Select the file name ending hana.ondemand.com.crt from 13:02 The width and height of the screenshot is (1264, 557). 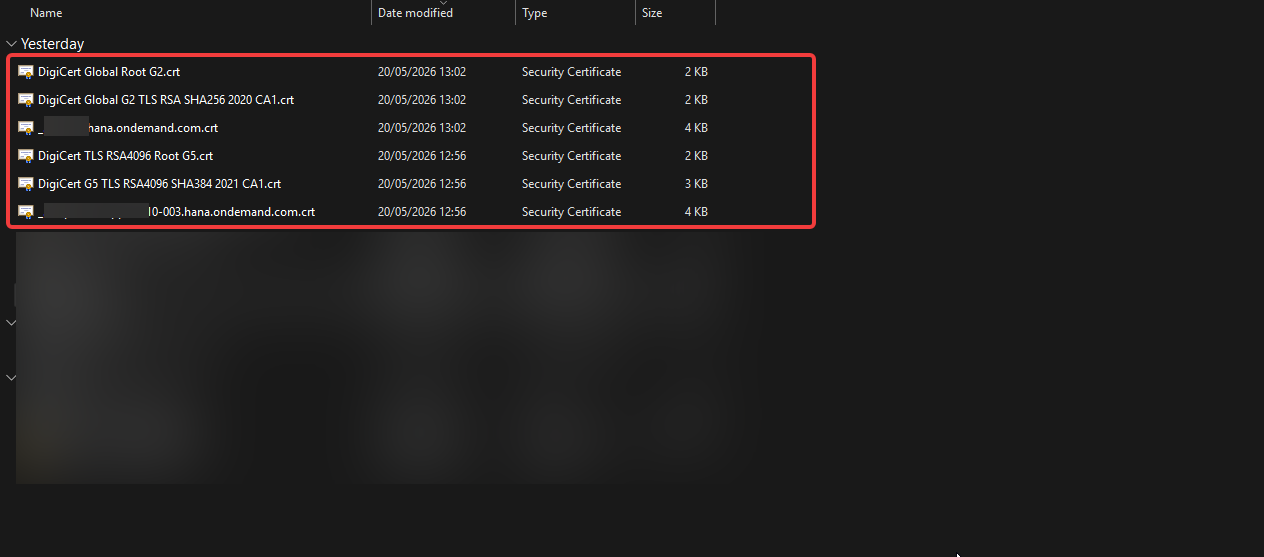point(128,128)
